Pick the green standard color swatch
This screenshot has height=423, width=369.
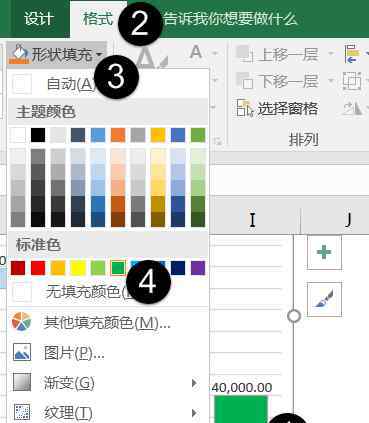point(118,268)
